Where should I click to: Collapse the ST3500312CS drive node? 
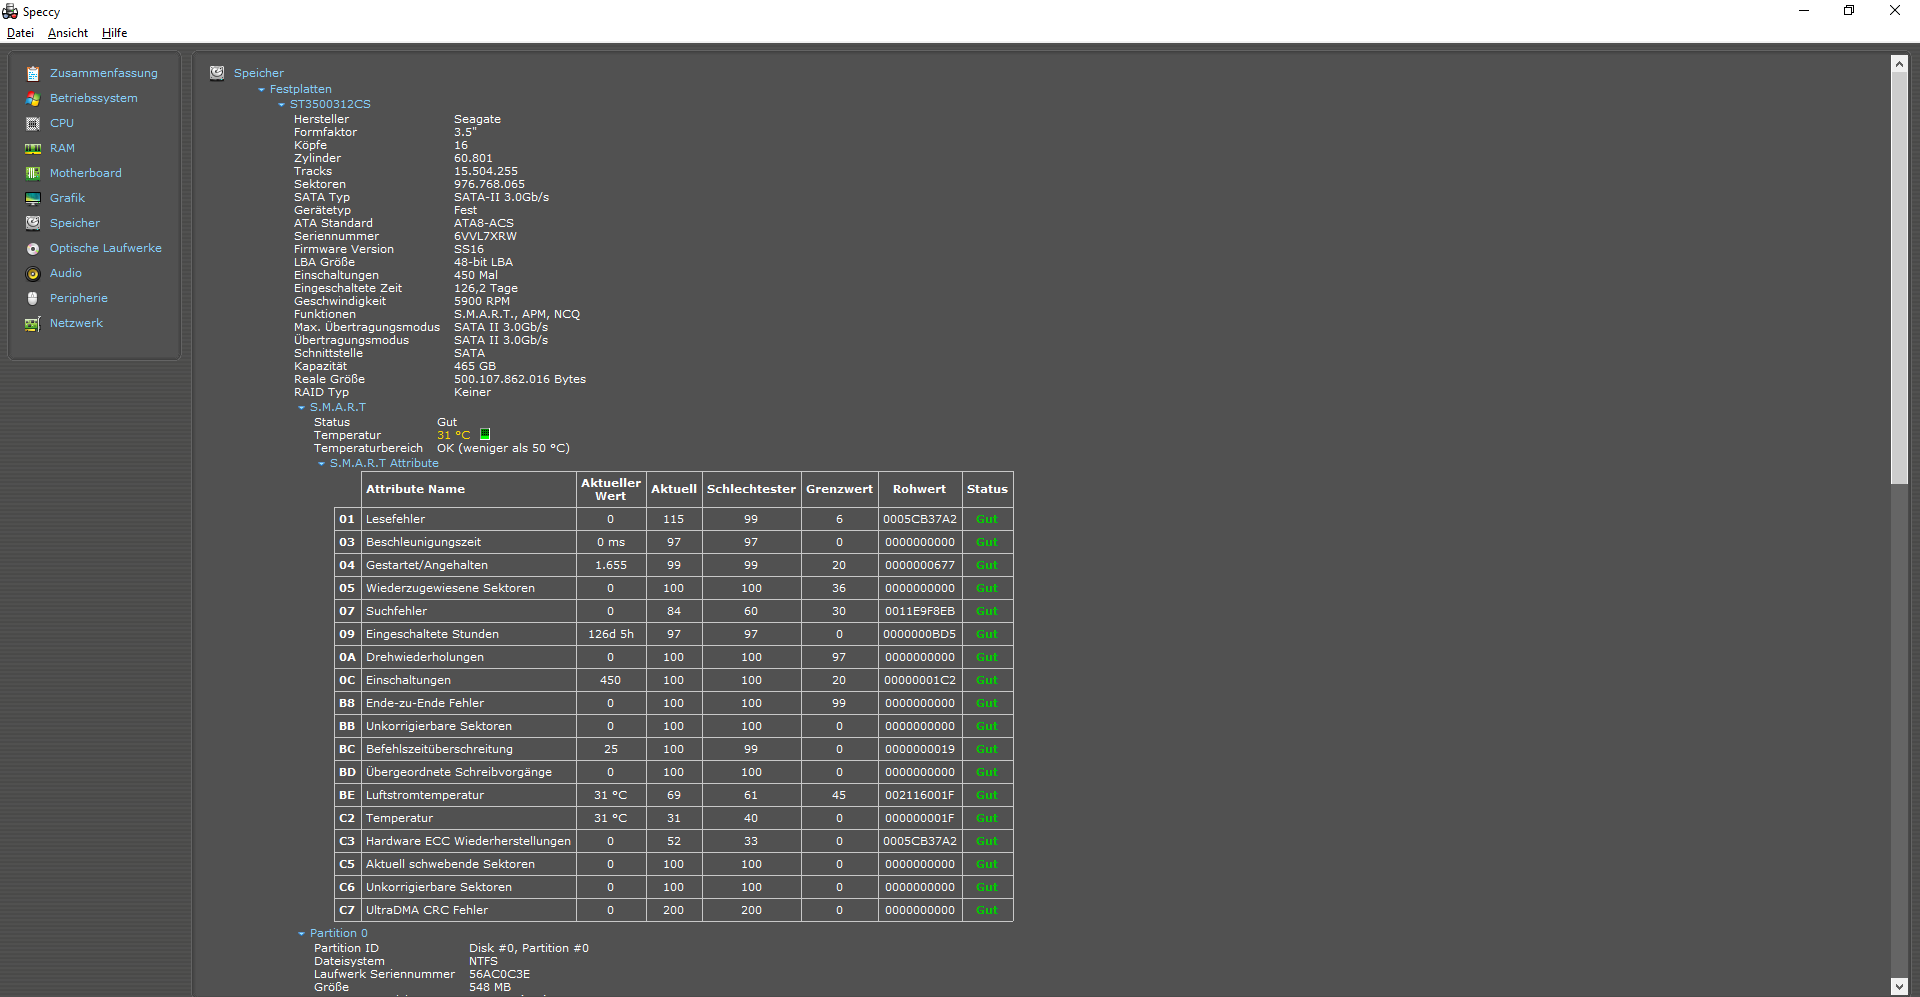(x=282, y=105)
